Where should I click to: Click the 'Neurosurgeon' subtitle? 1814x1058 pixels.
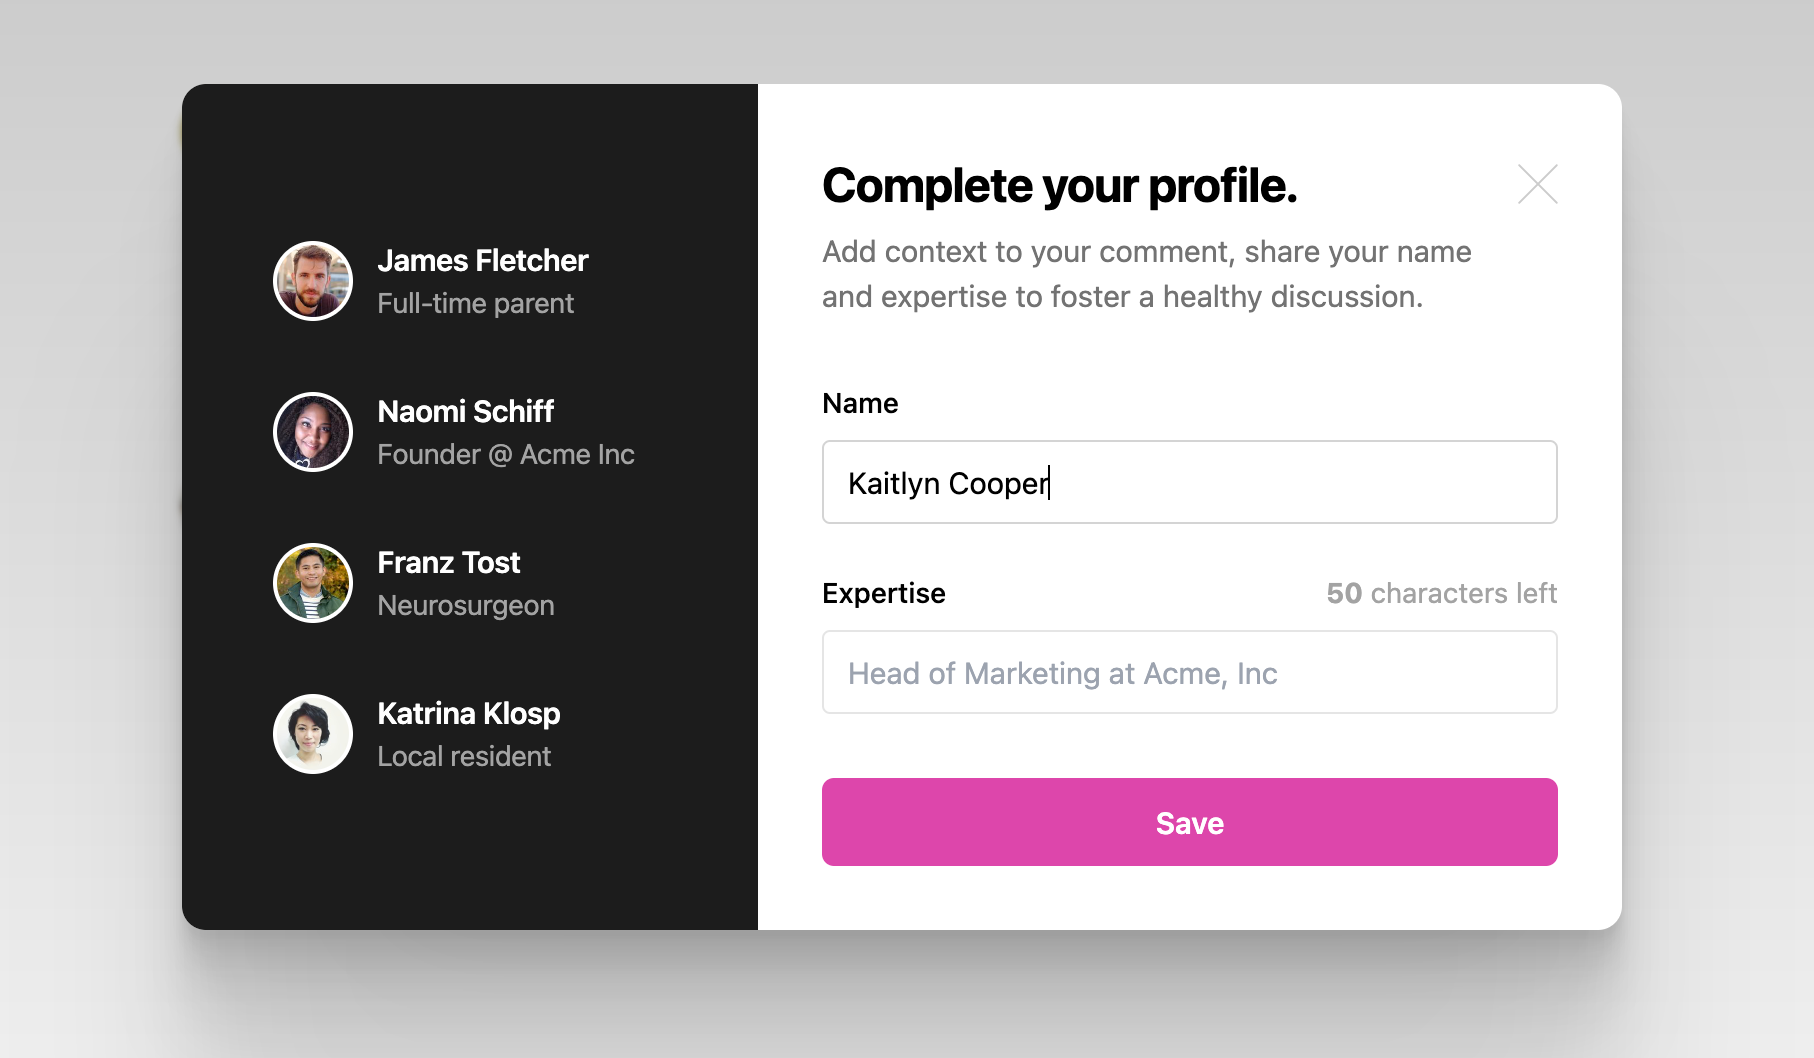pos(466,606)
